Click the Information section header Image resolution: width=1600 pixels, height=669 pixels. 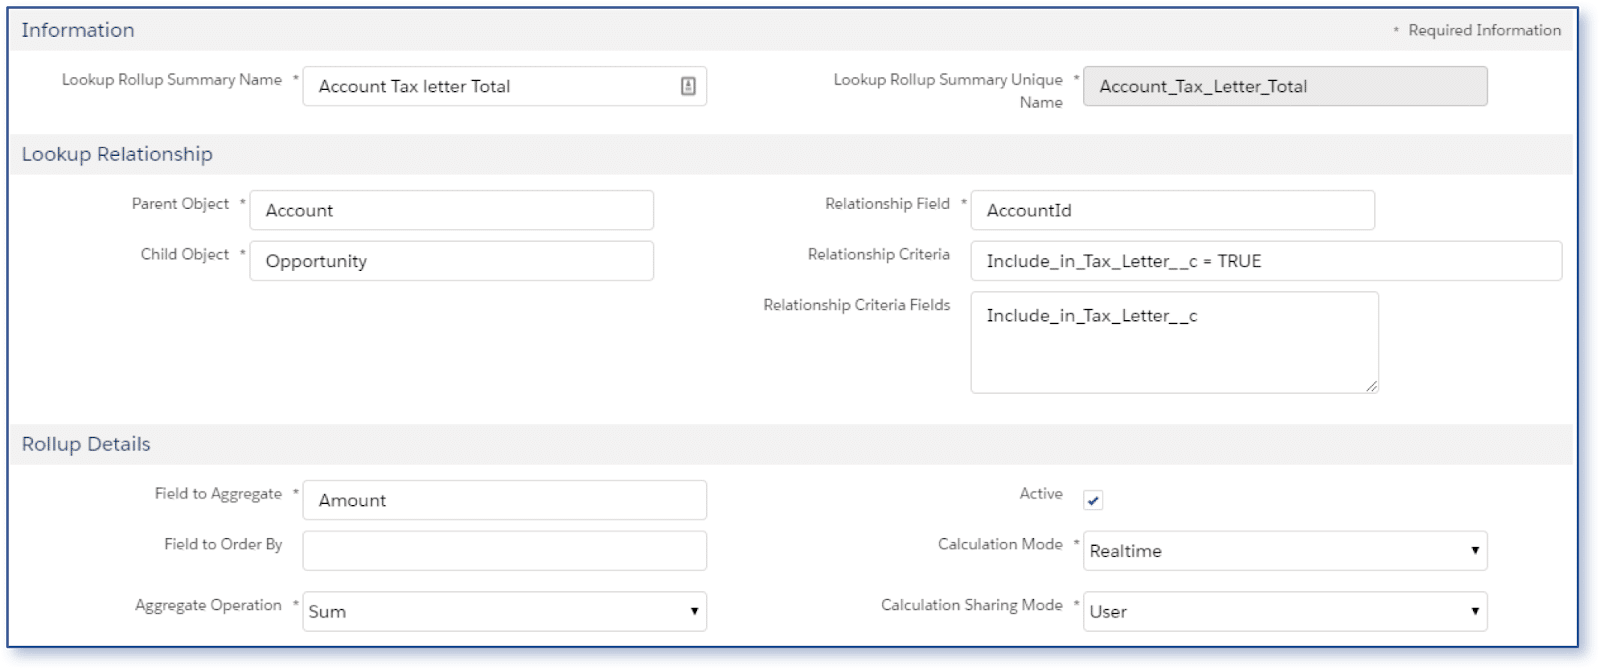click(x=78, y=31)
